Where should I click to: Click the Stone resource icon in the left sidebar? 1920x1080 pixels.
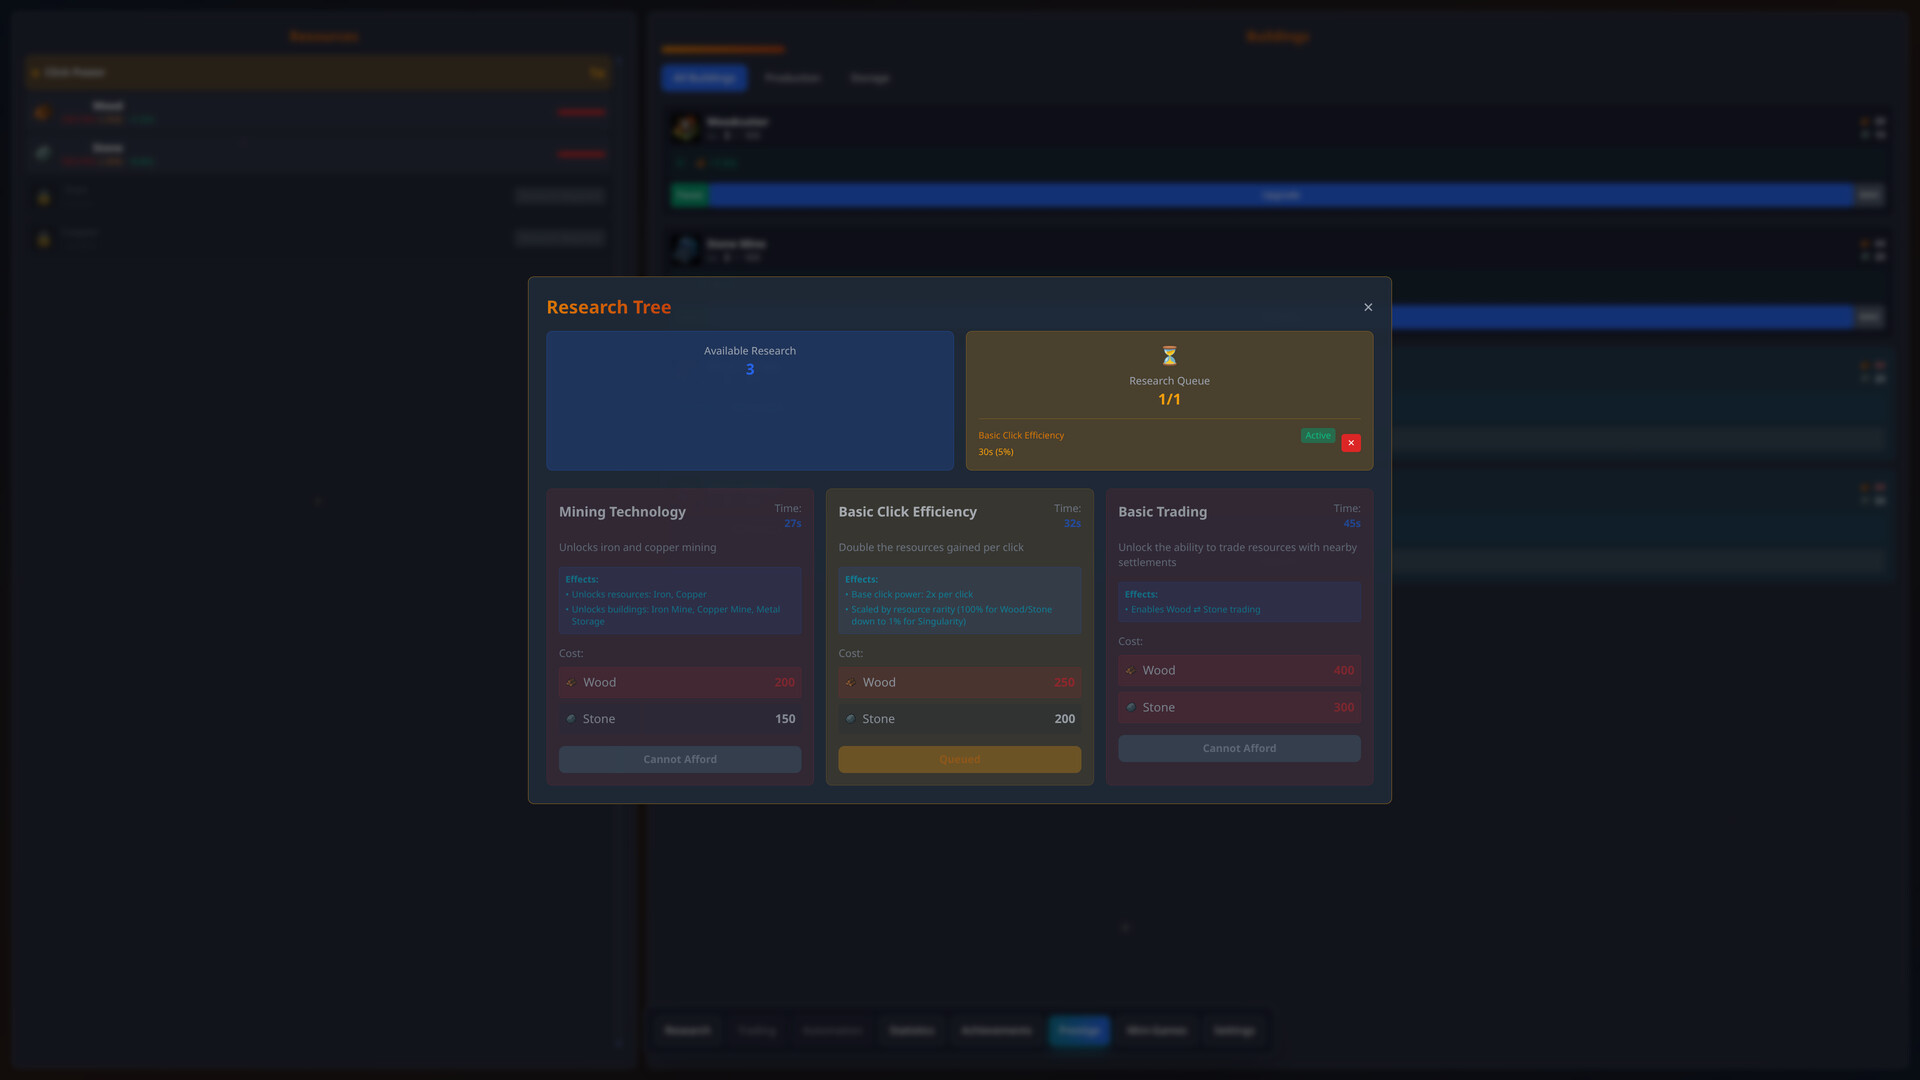pos(42,153)
